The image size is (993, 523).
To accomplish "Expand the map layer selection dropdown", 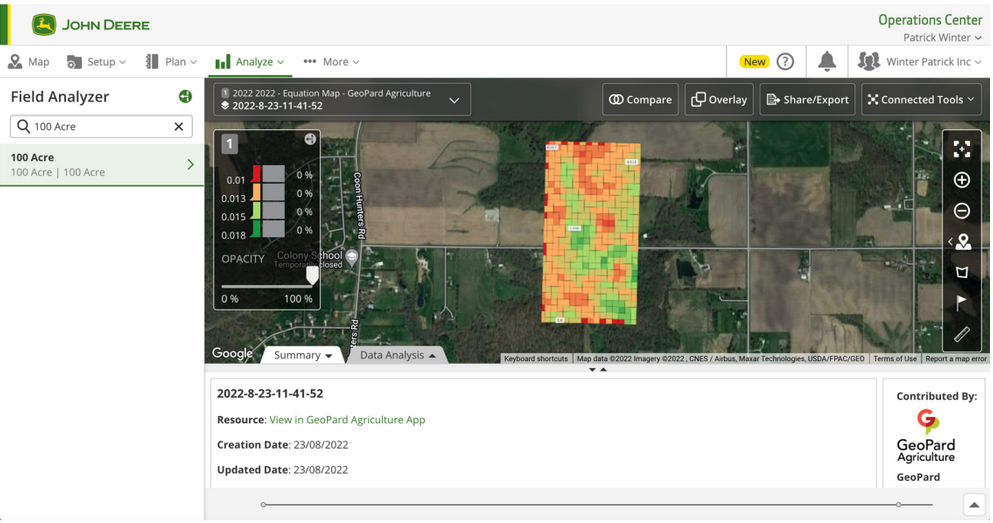I will [454, 100].
